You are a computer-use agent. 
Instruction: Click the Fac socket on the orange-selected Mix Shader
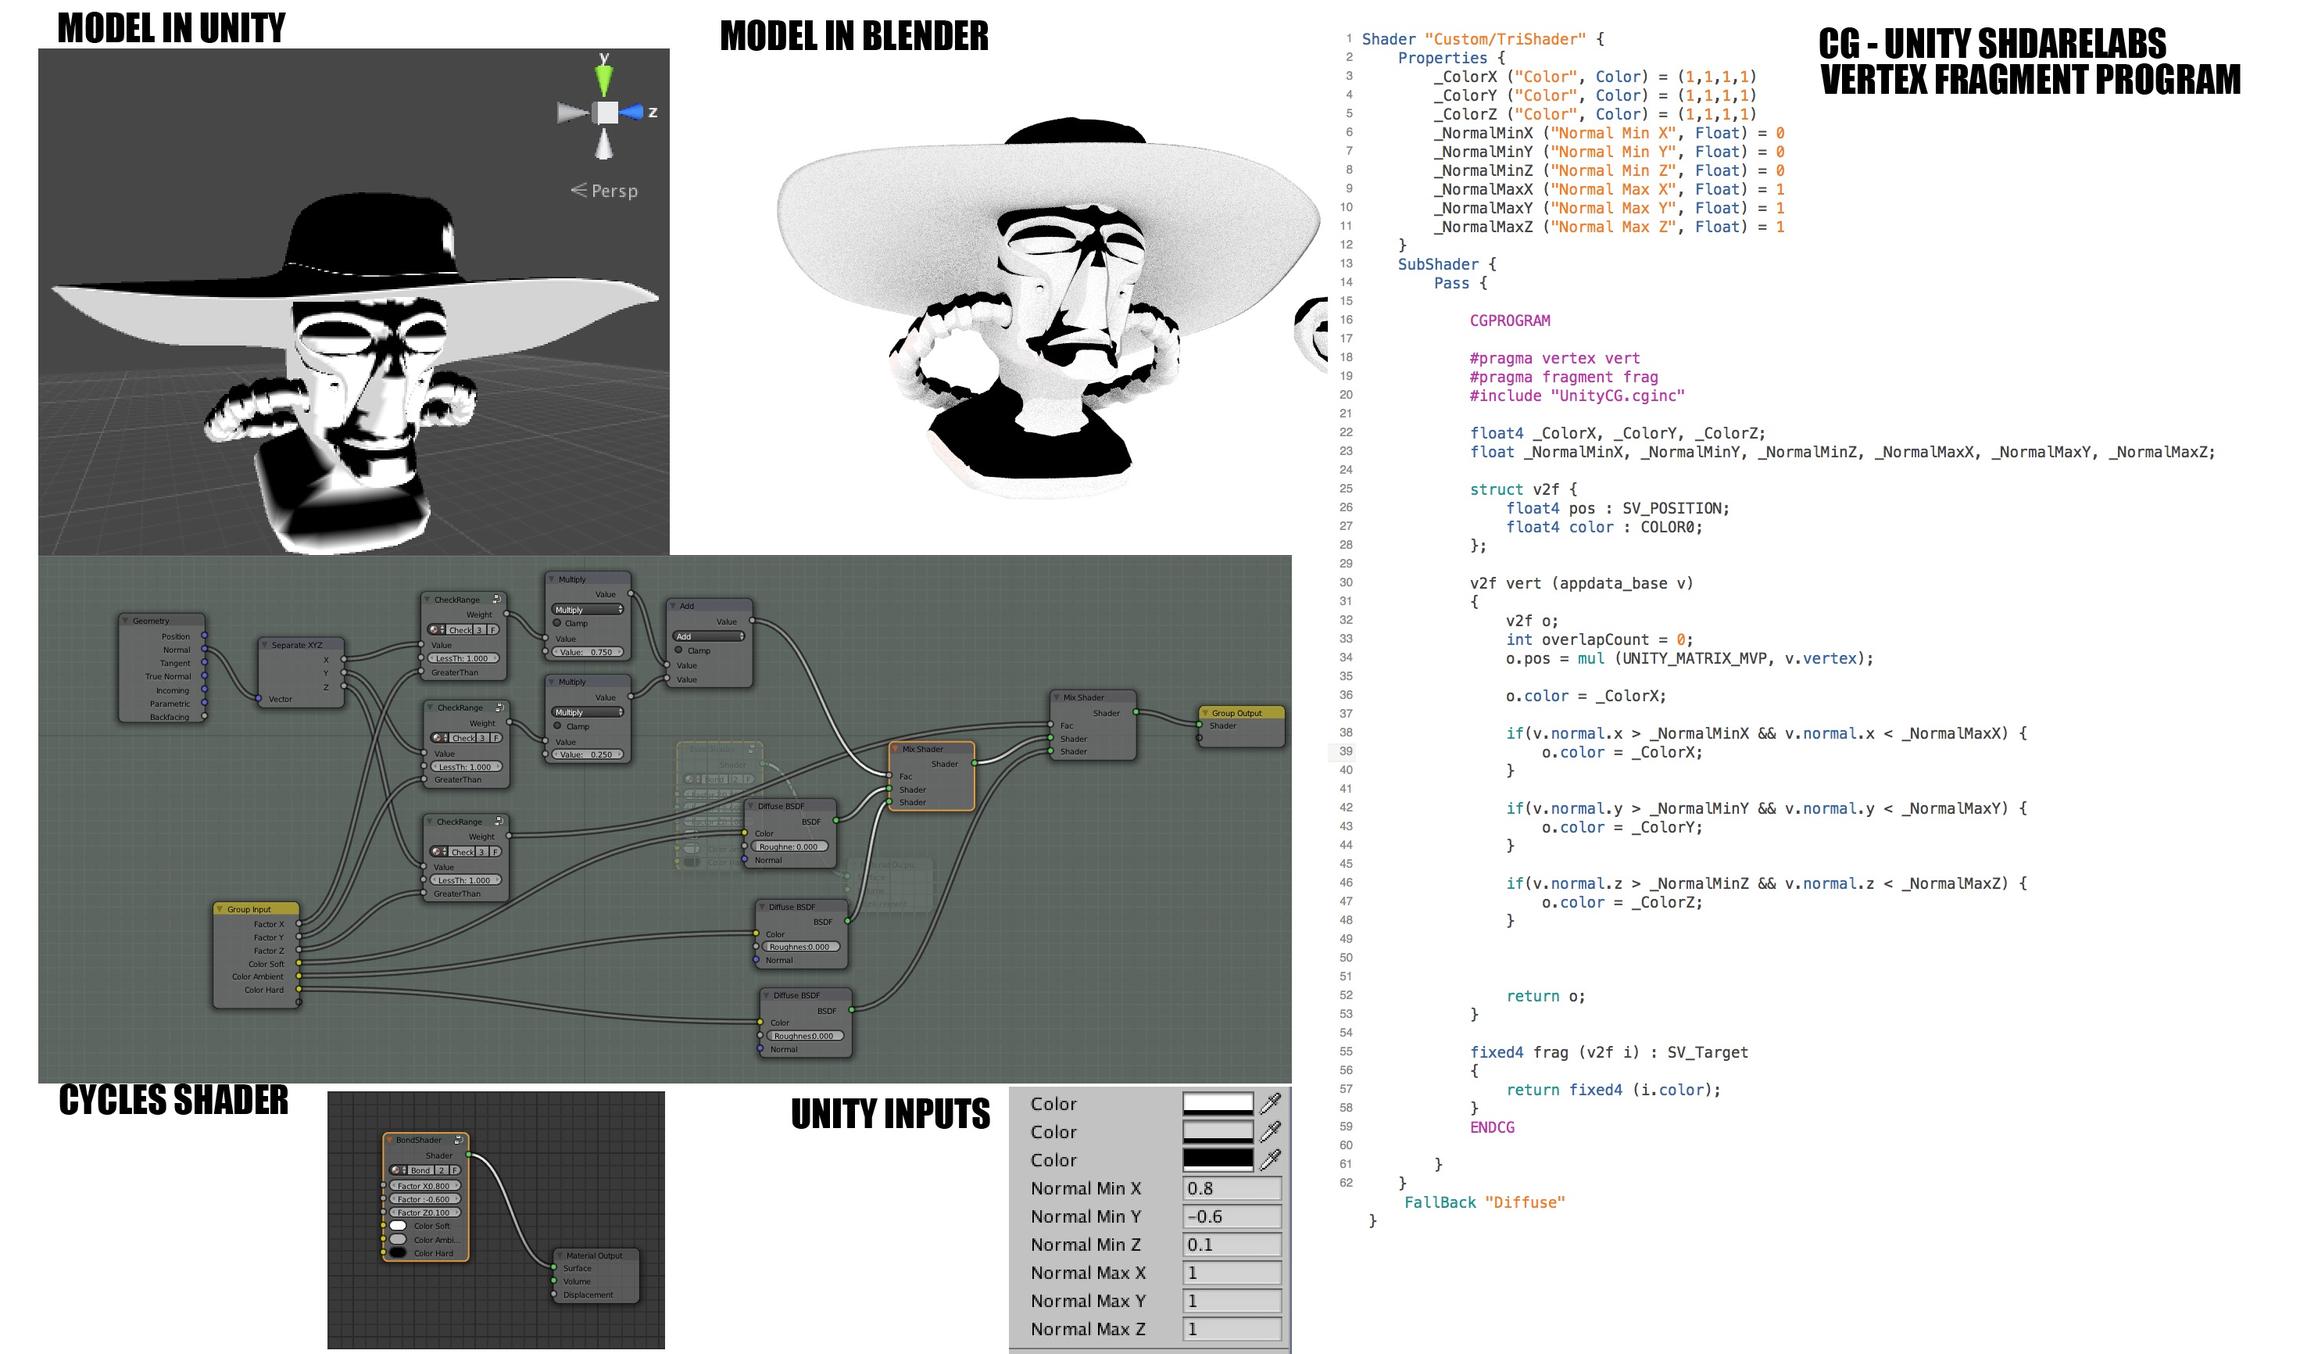coord(889,776)
